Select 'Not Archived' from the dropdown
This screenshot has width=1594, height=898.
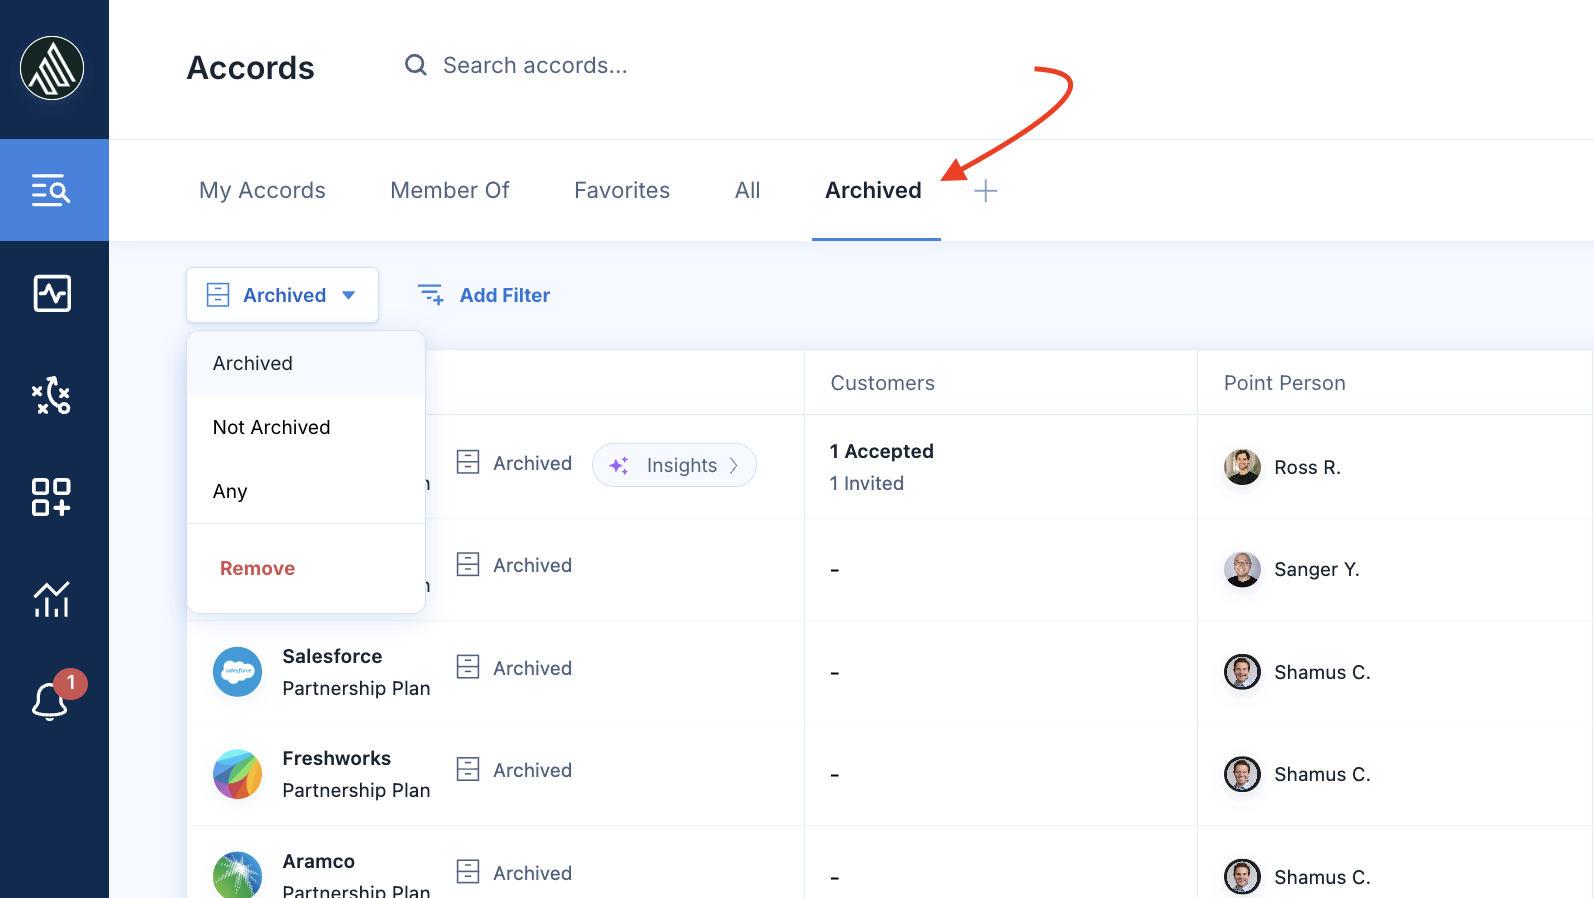coord(271,427)
